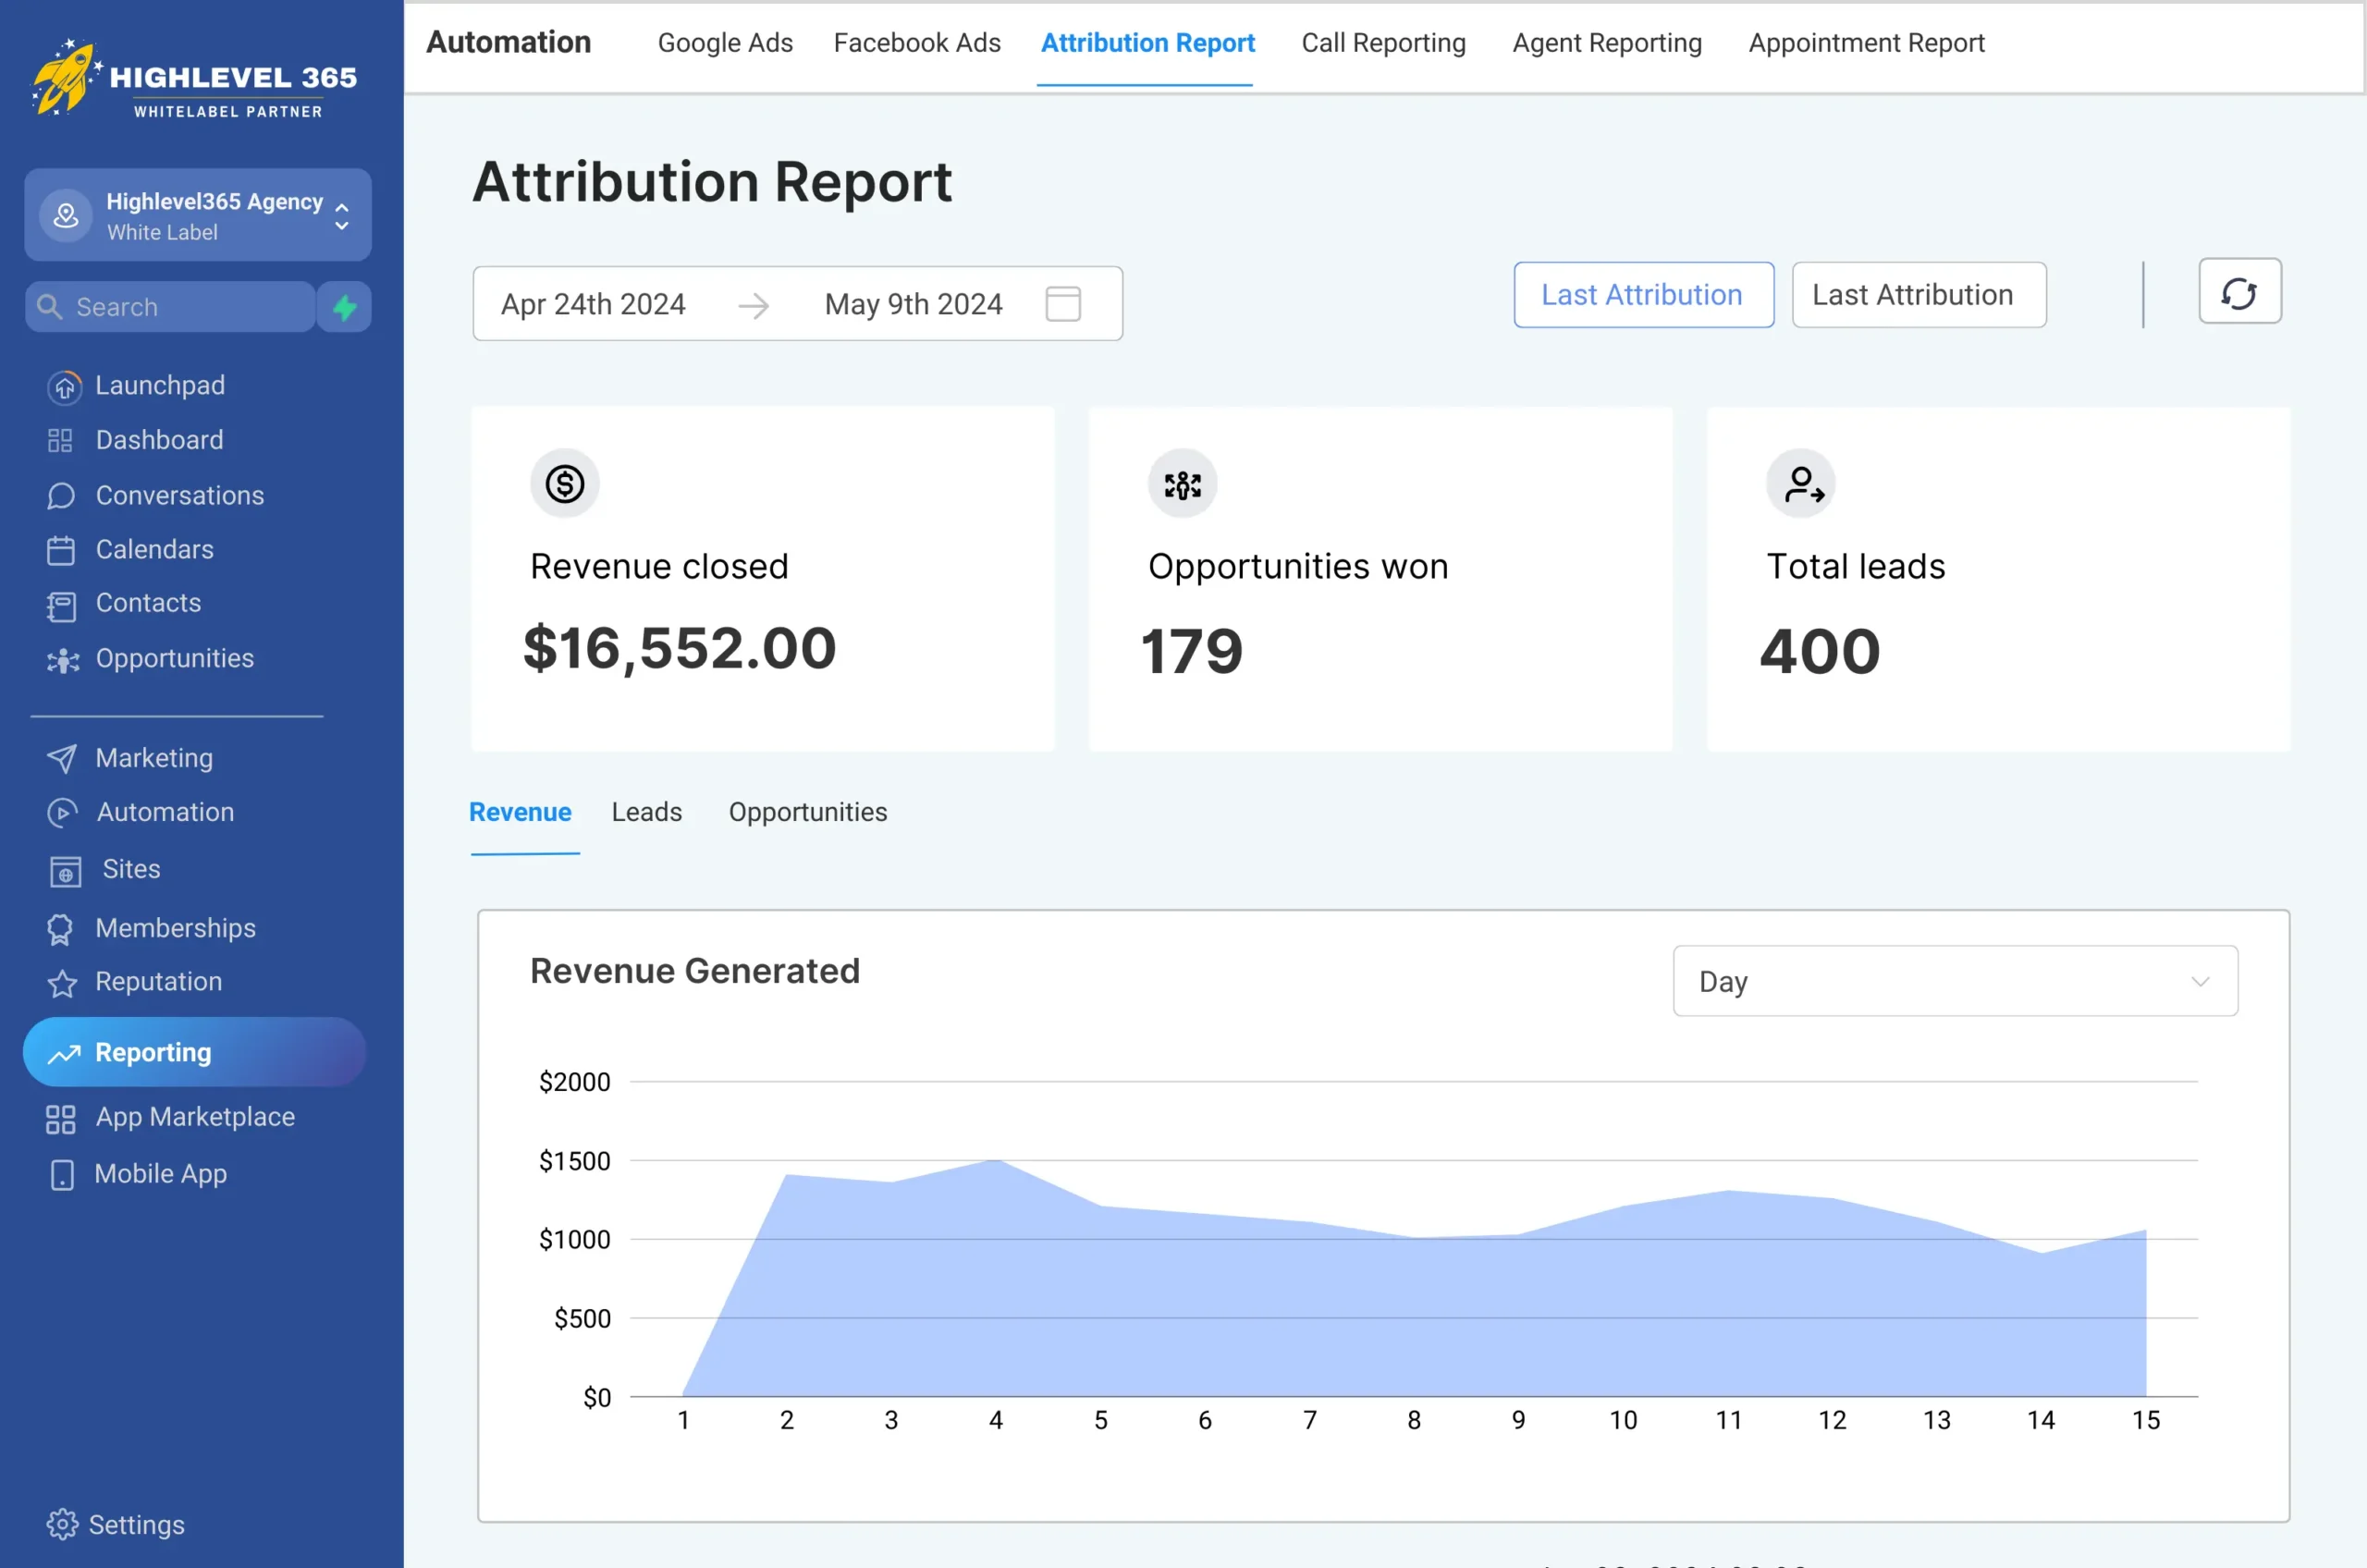Click the Settings gear icon
The image size is (2367, 1568).
point(62,1524)
